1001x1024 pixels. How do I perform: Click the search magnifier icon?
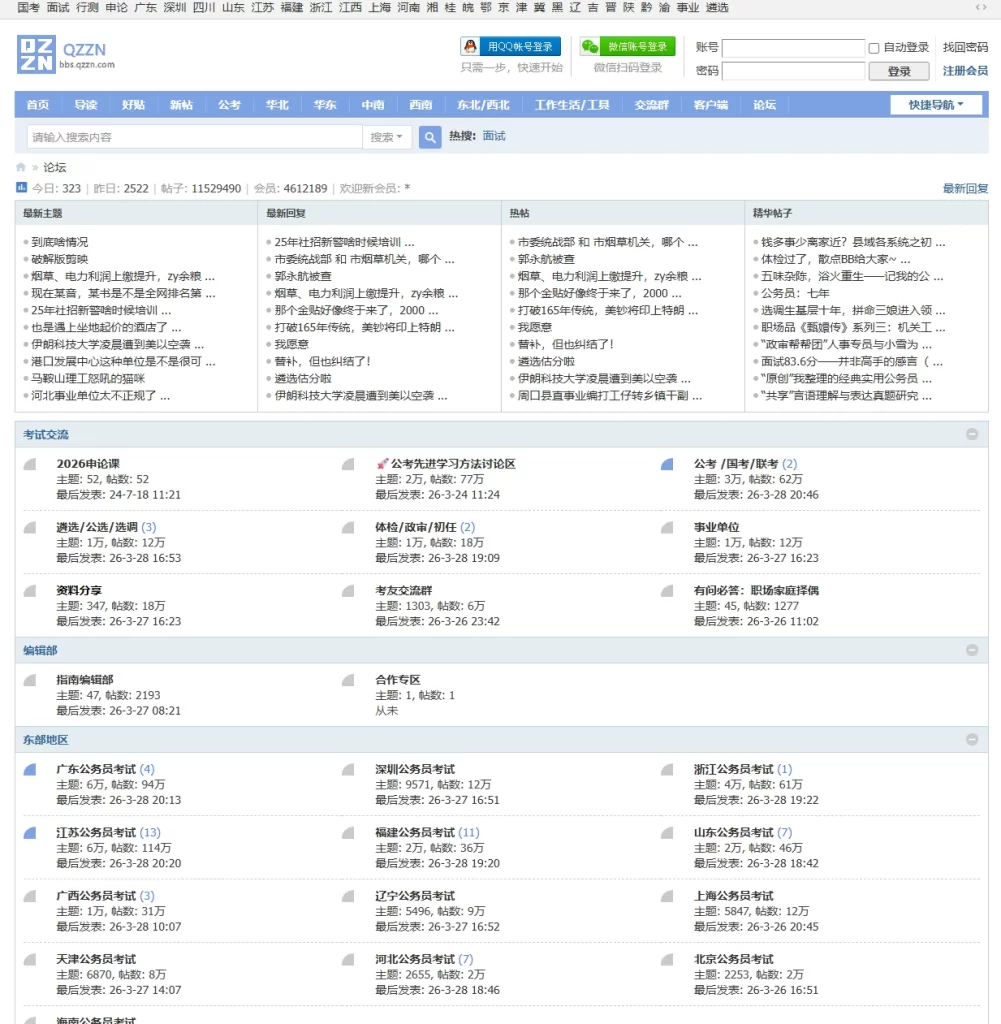point(429,136)
